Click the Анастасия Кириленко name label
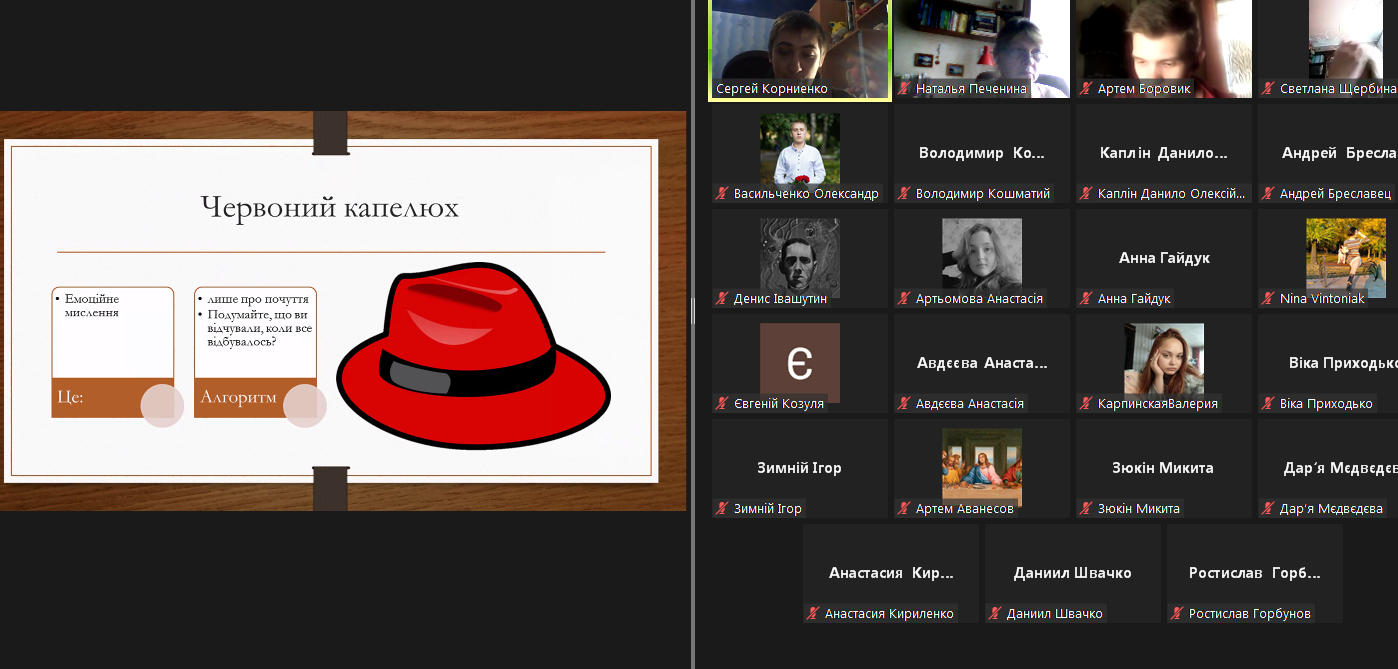Viewport: 1398px width, 669px height. [889, 614]
